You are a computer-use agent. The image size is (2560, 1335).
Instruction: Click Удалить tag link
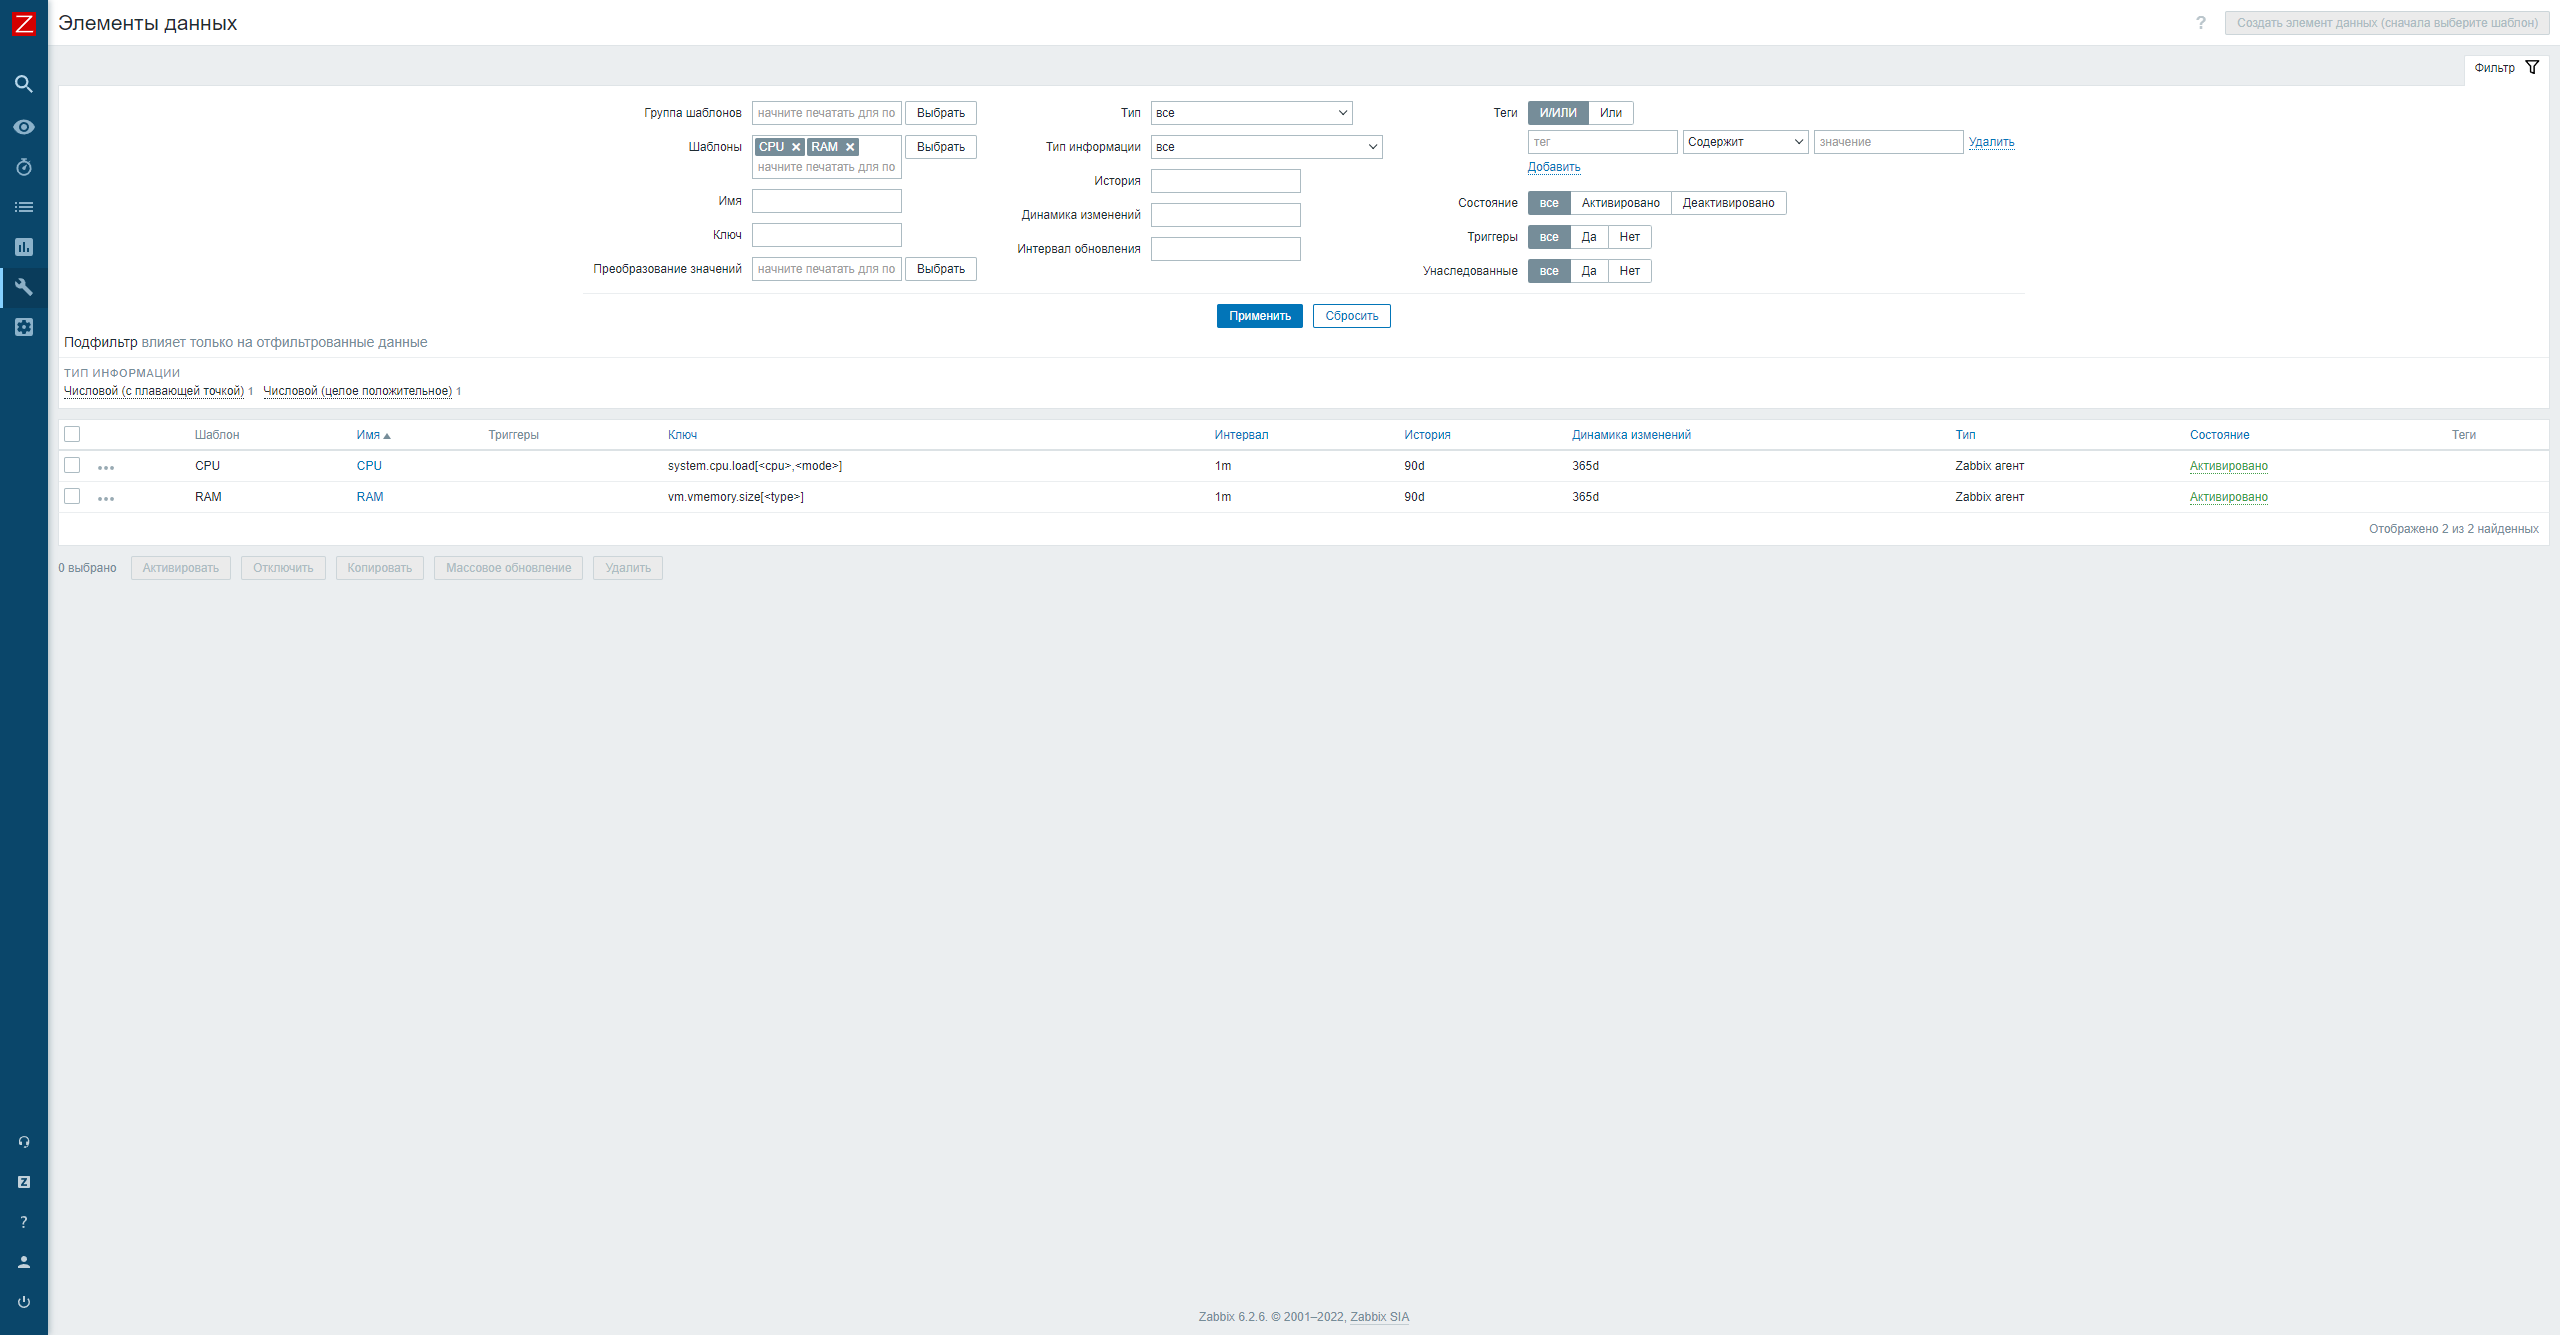click(x=1991, y=142)
